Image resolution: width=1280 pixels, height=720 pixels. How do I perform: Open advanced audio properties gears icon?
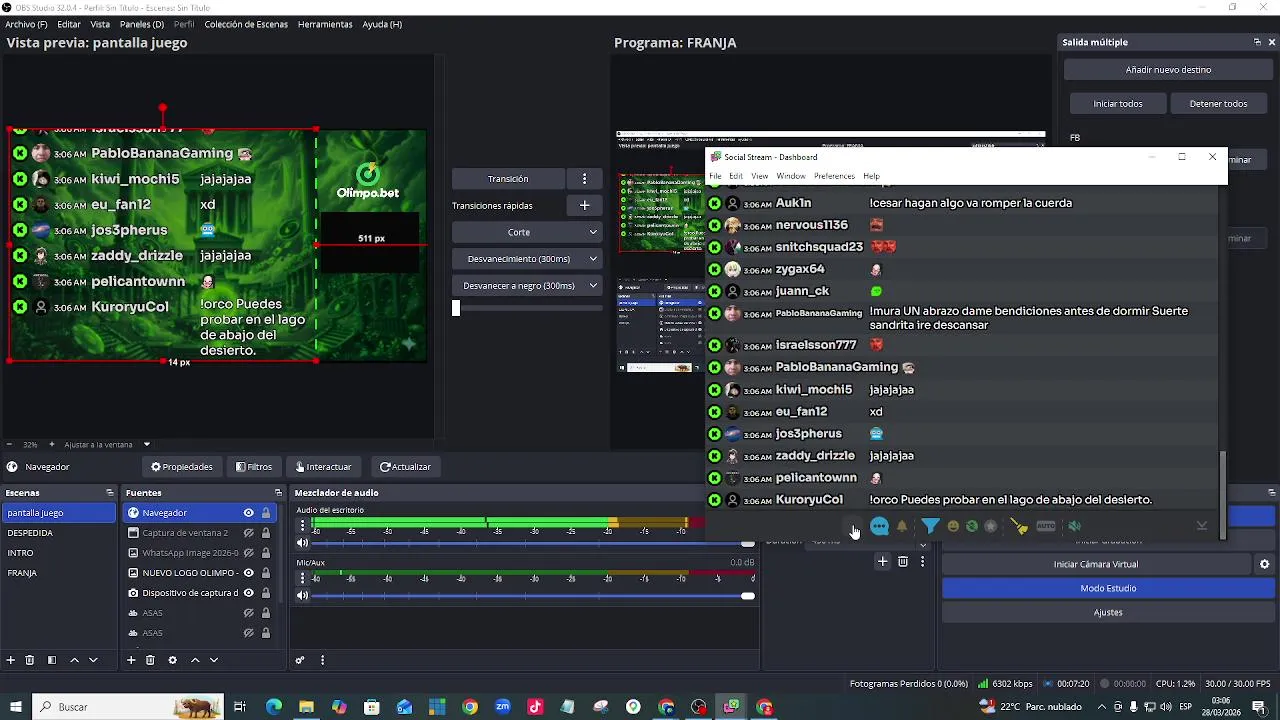coord(299,660)
